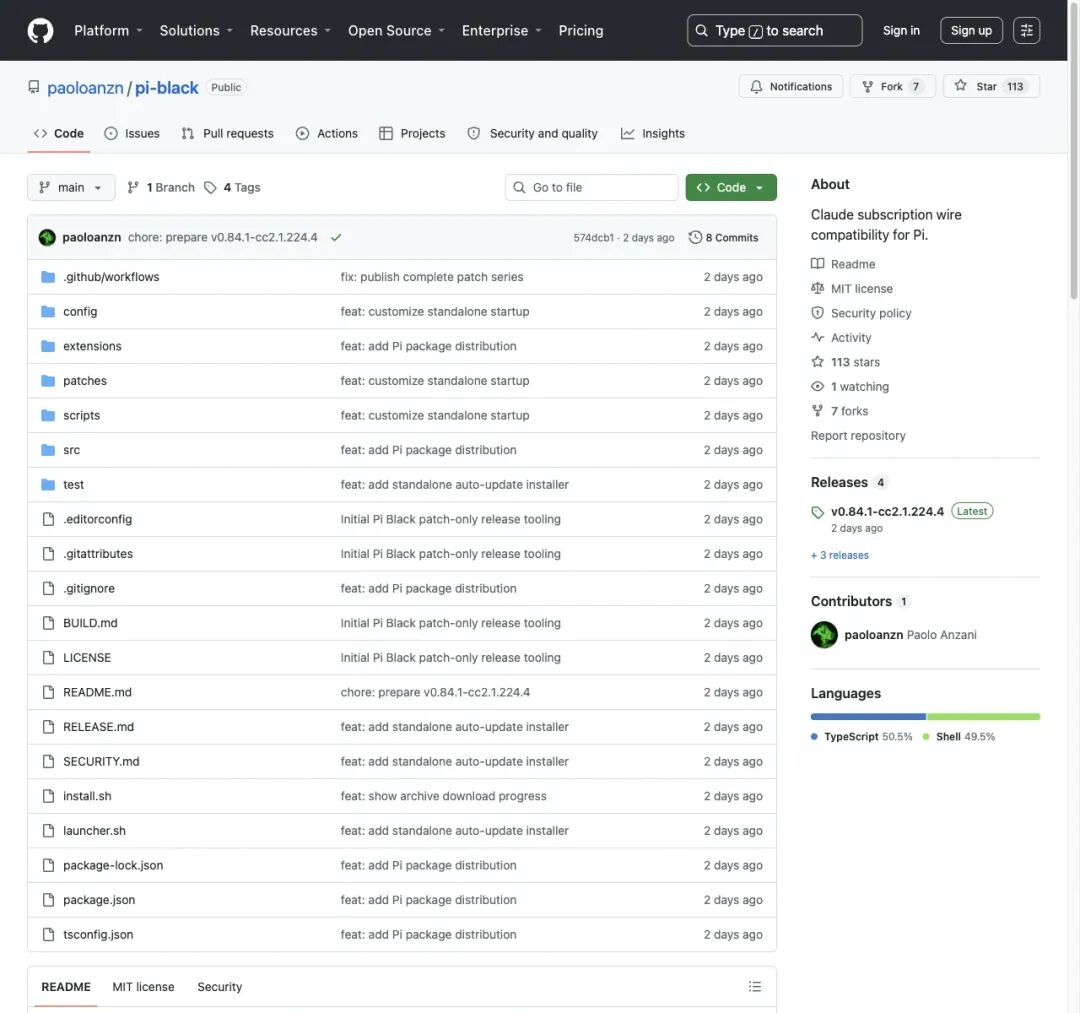Click the file icon next to LICENSE
Viewport: 1080px width, 1013px height.
coord(48,658)
